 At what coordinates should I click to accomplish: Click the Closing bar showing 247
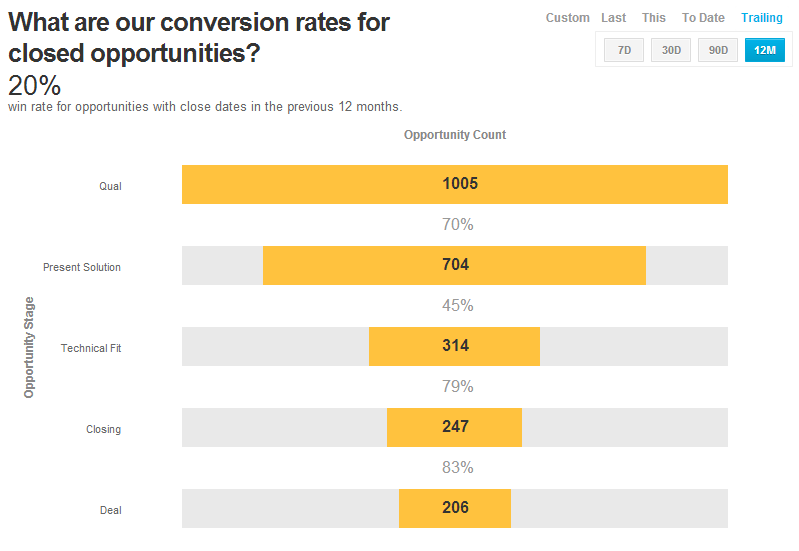point(455,427)
